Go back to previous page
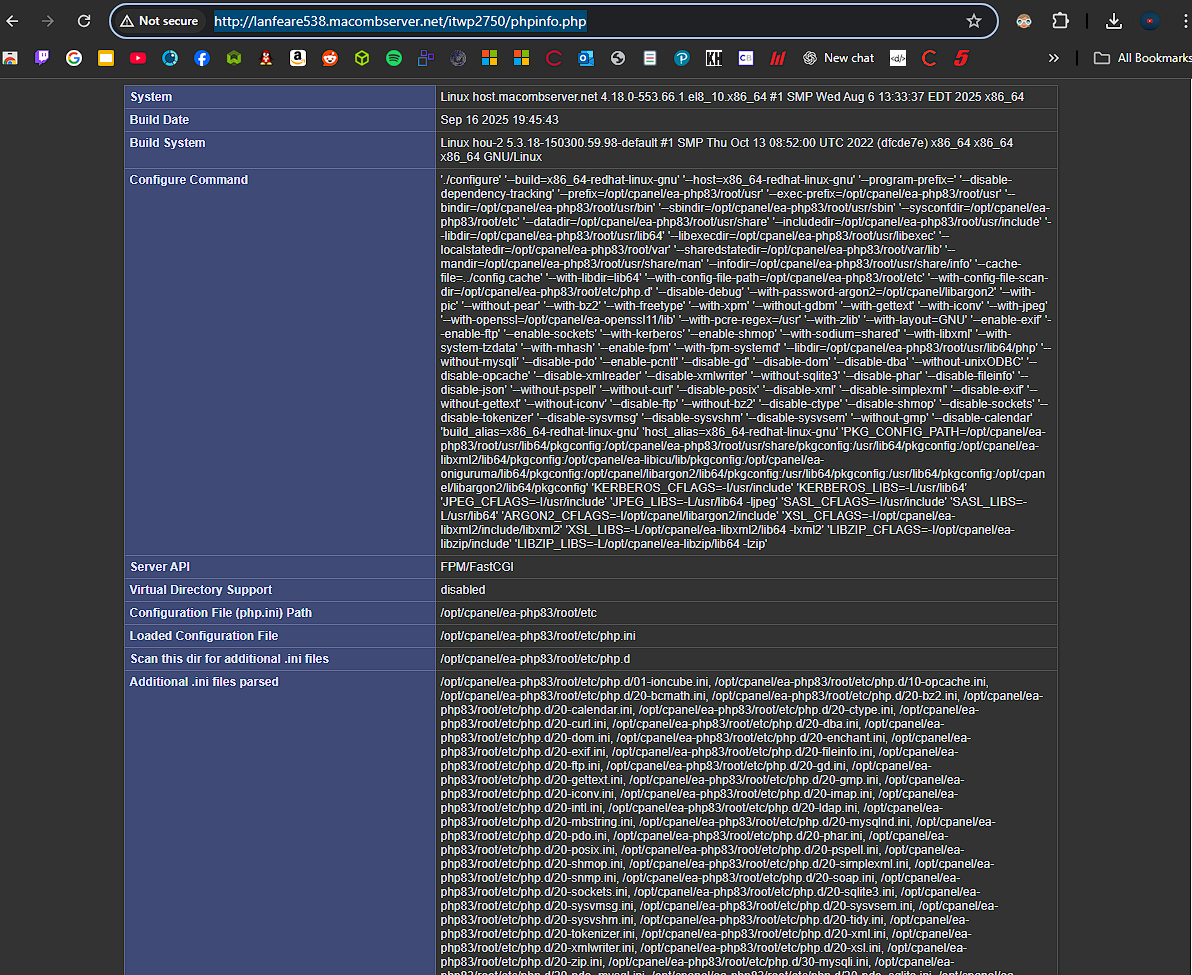 [x=14, y=21]
